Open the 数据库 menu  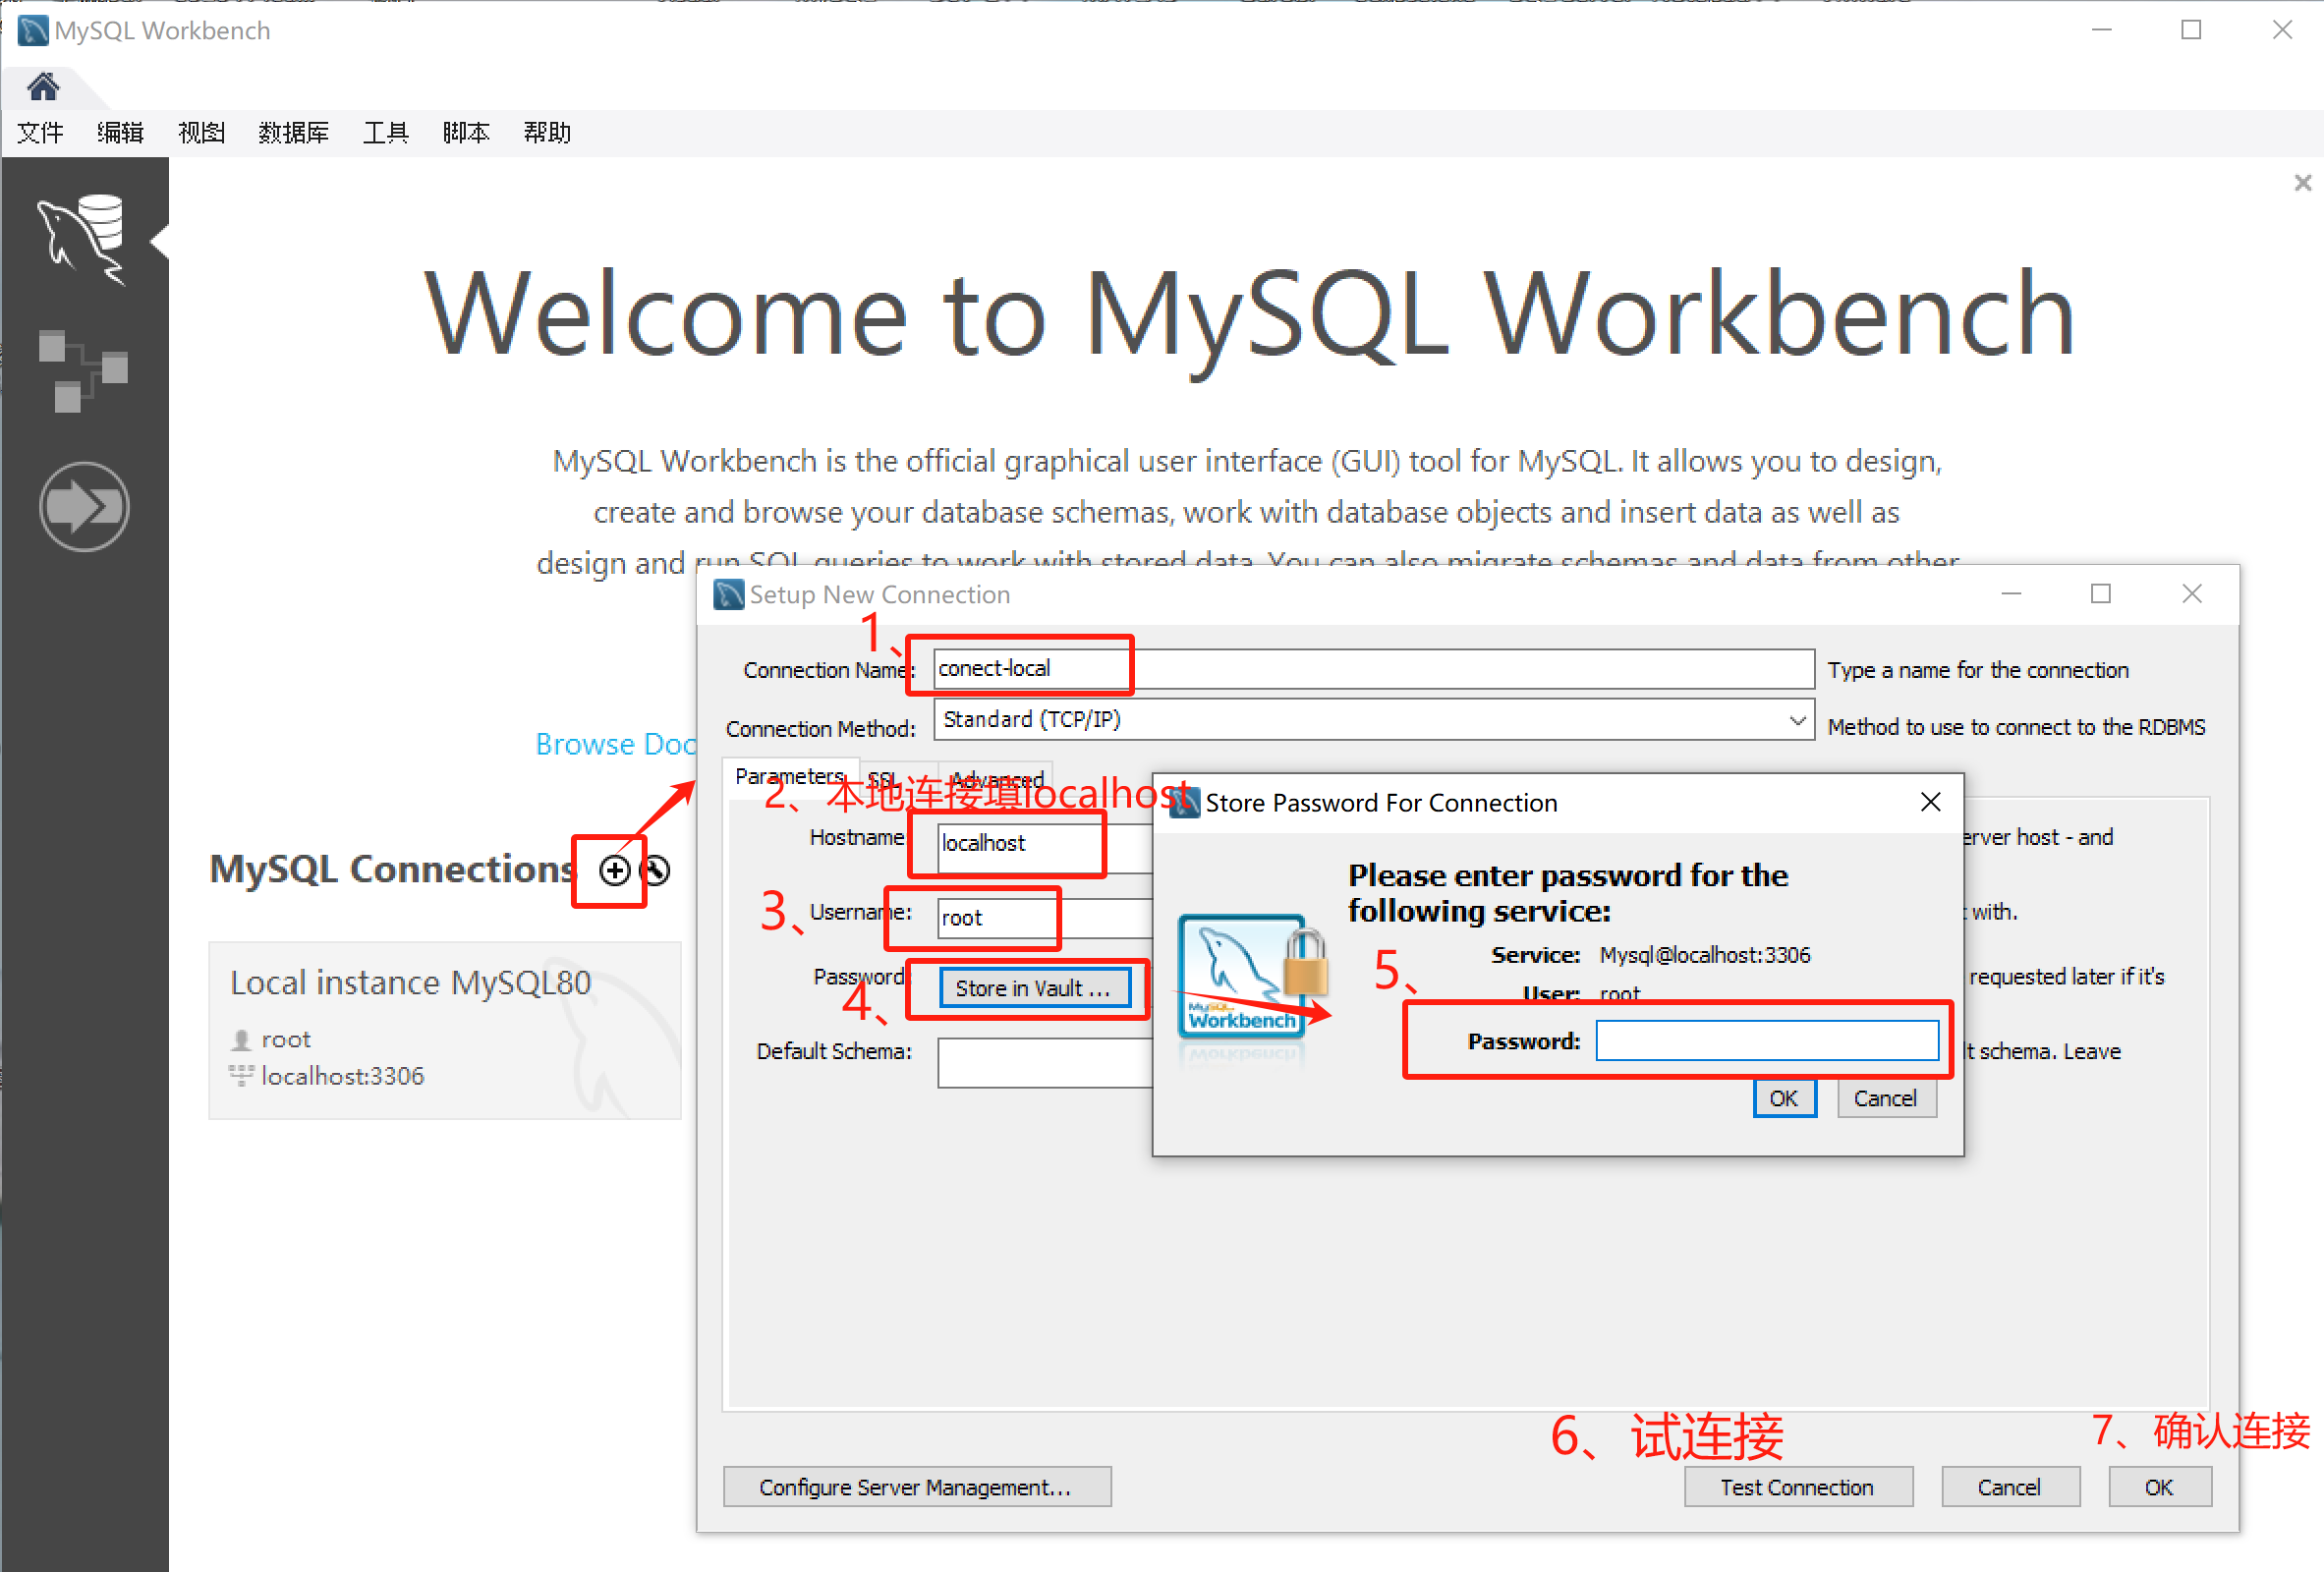pos(293,133)
